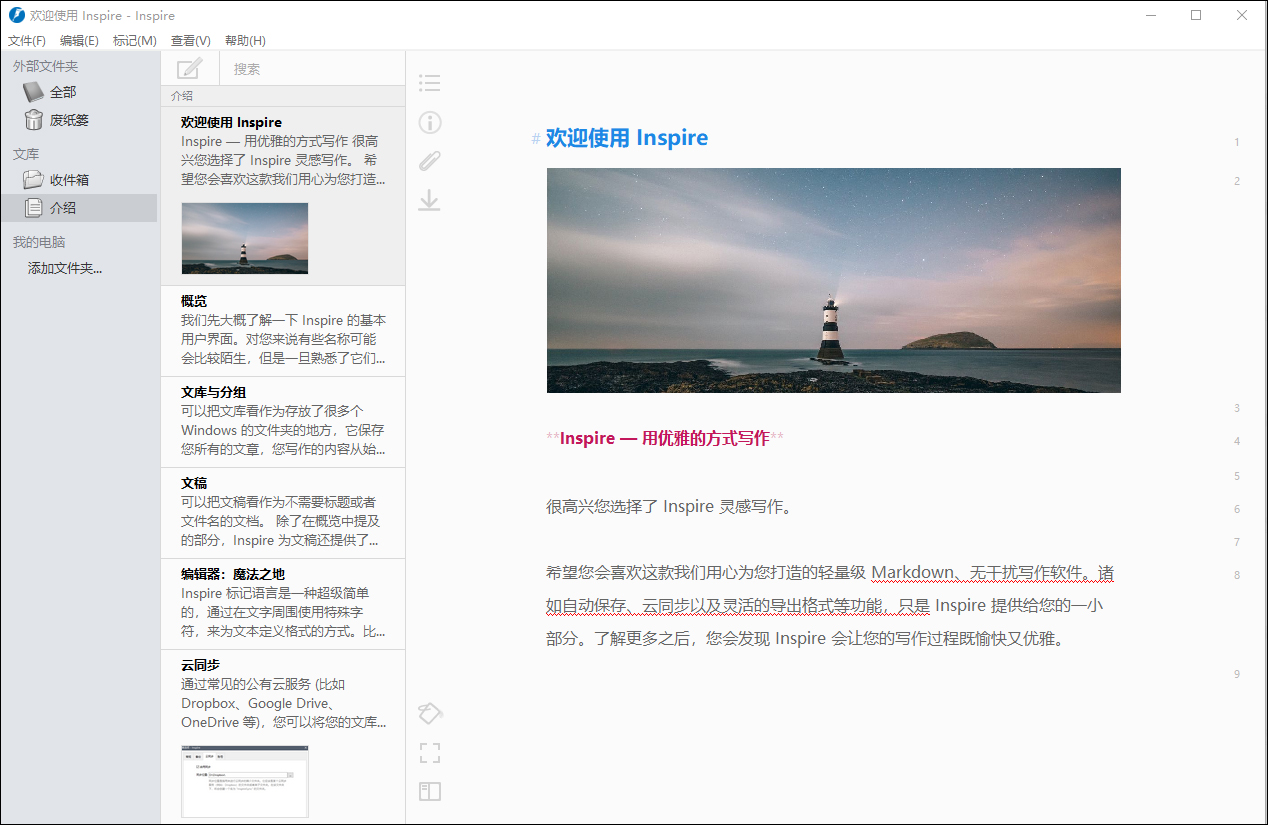
Task: Select the 全部 book icon
Action: pyautogui.click(x=34, y=92)
